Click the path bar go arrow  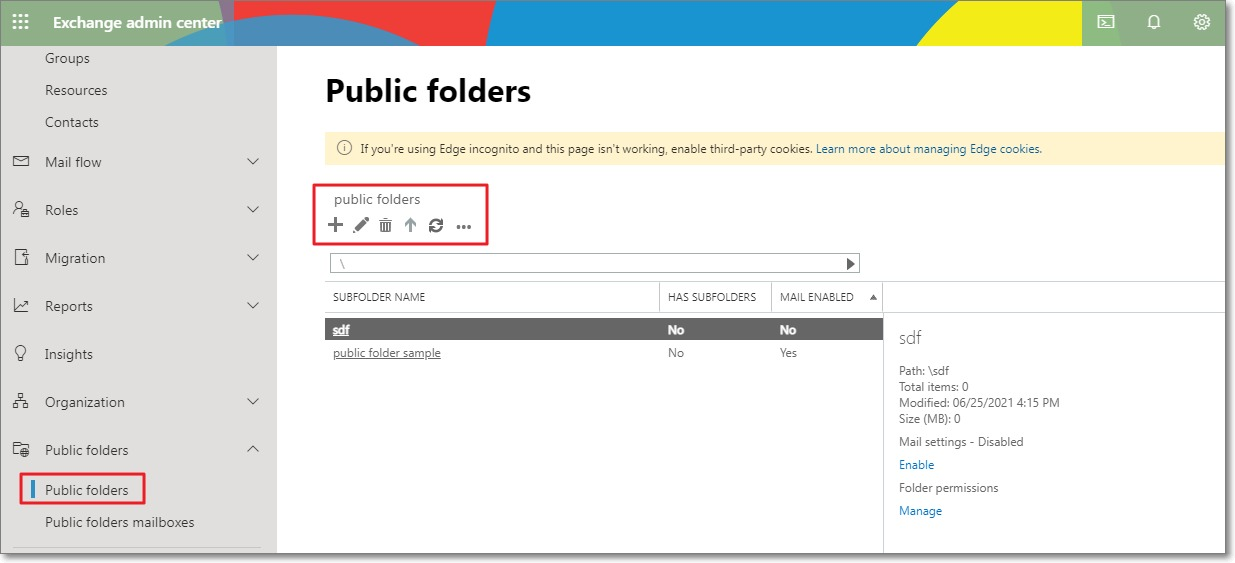click(851, 264)
